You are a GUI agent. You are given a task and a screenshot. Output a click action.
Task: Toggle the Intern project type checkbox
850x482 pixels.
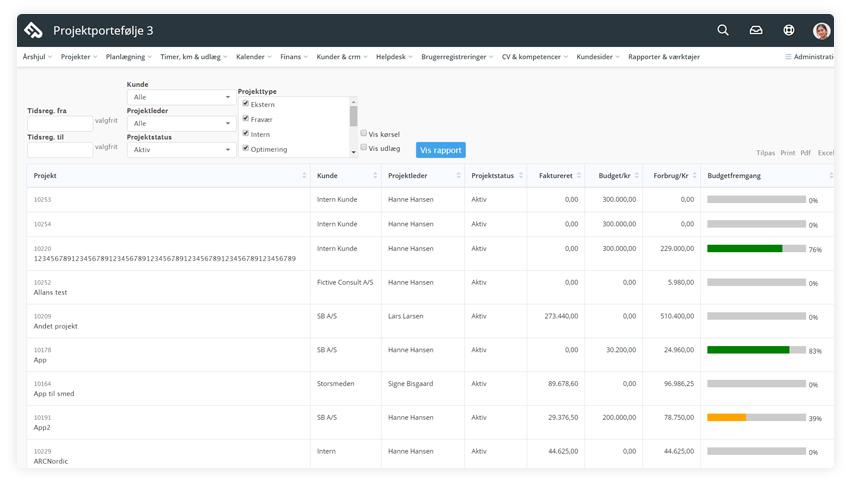tap(246, 133)
